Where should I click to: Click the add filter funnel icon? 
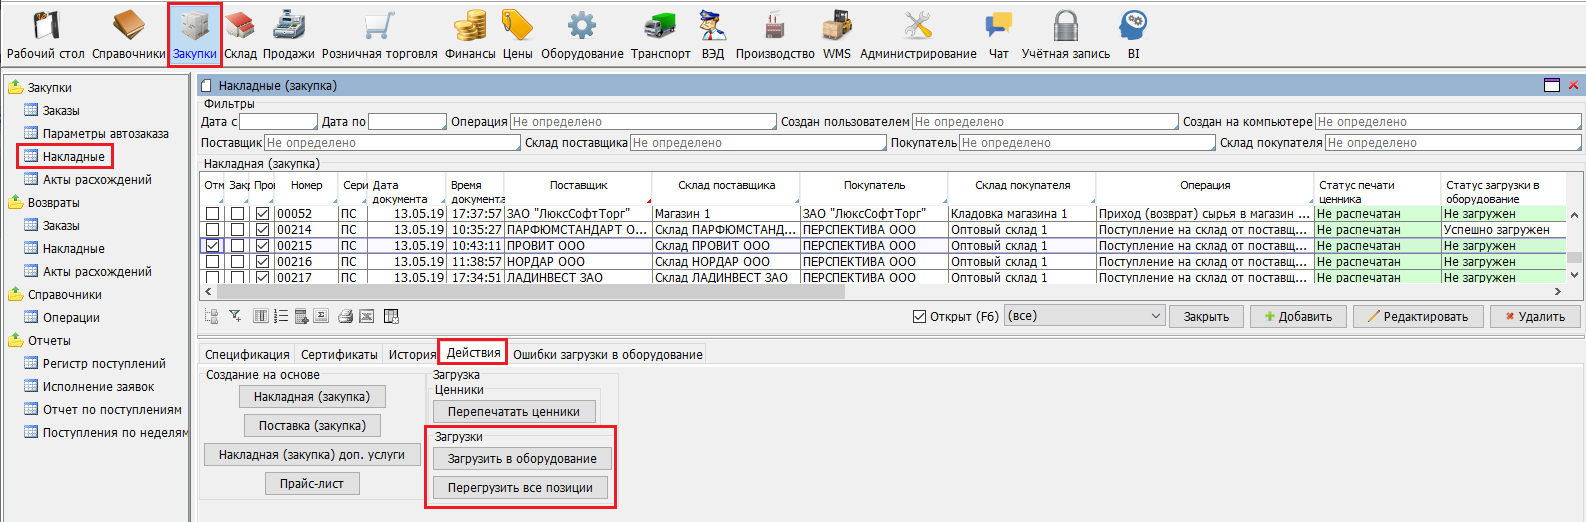point(235,316)
